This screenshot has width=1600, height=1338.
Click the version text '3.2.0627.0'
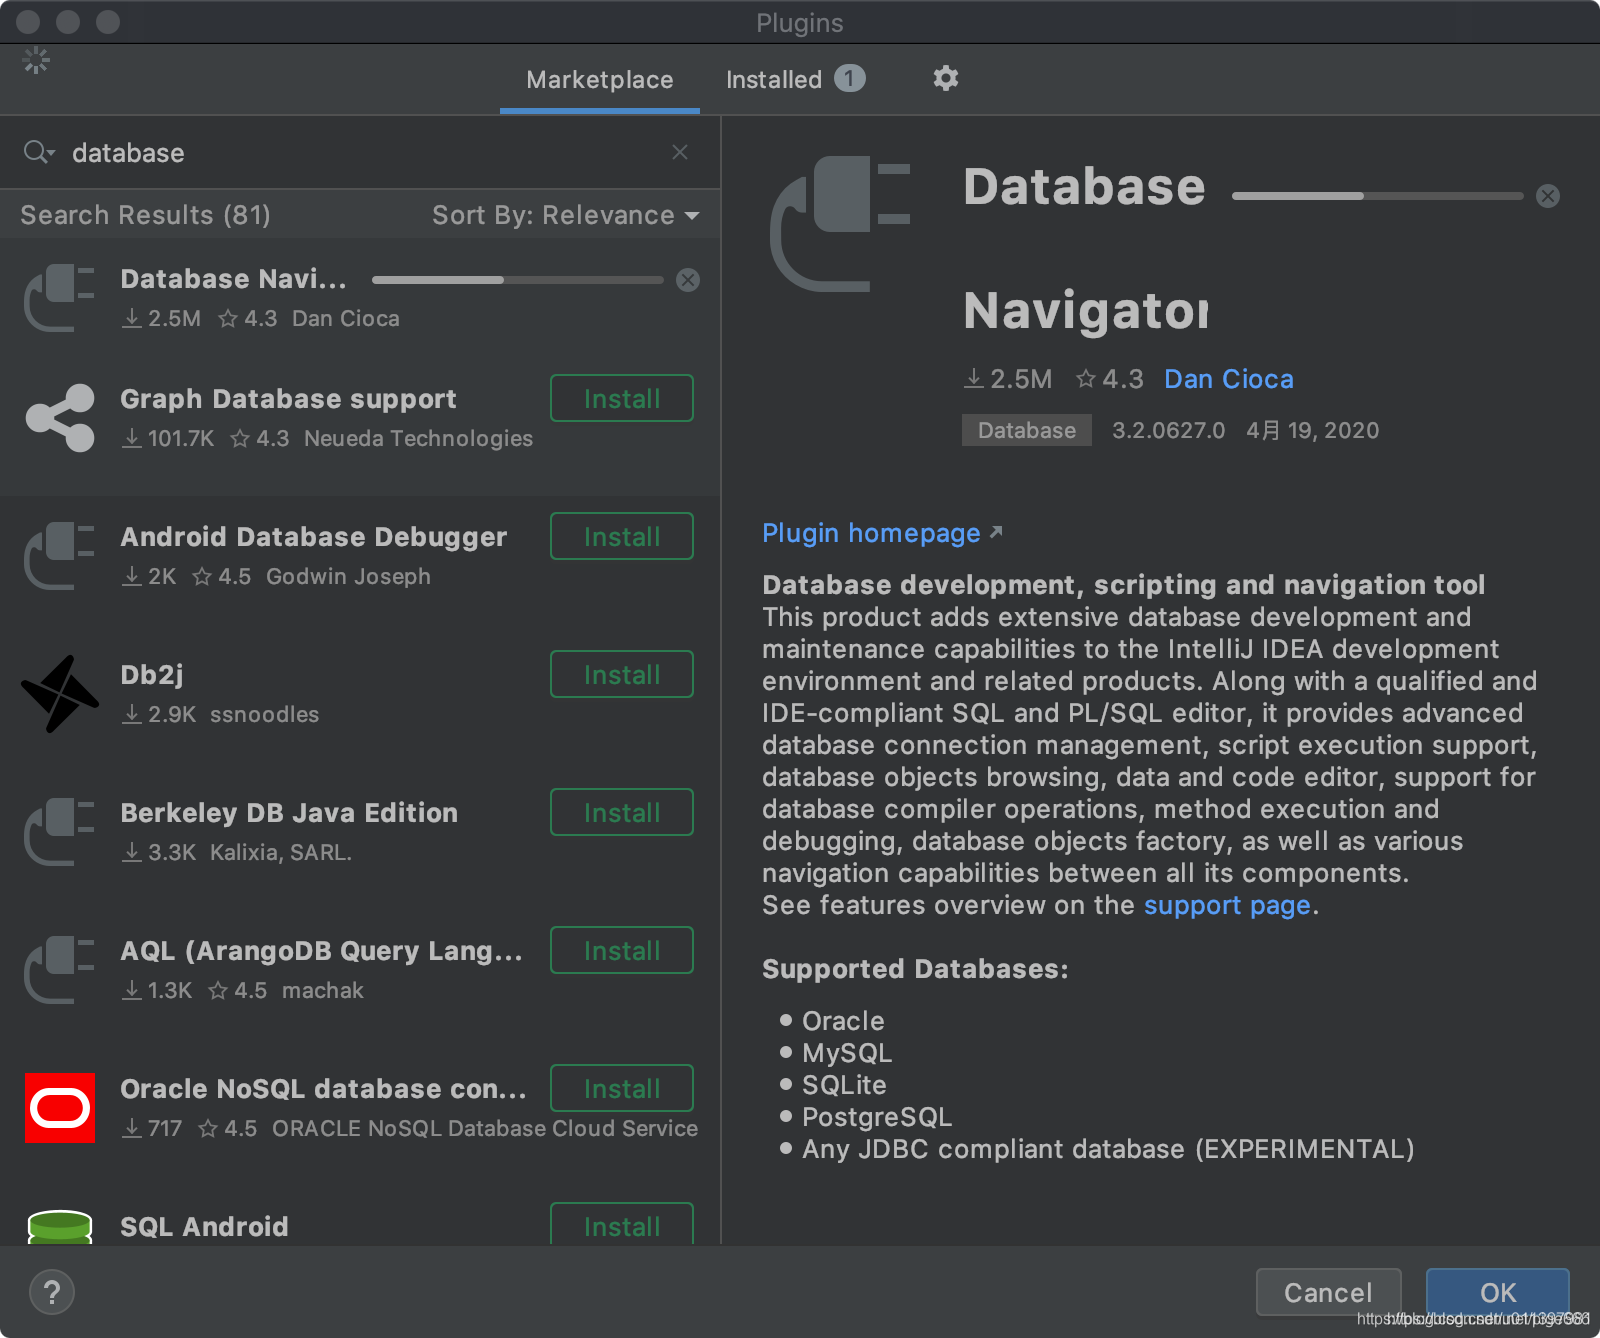click(x=1168, y=430)
